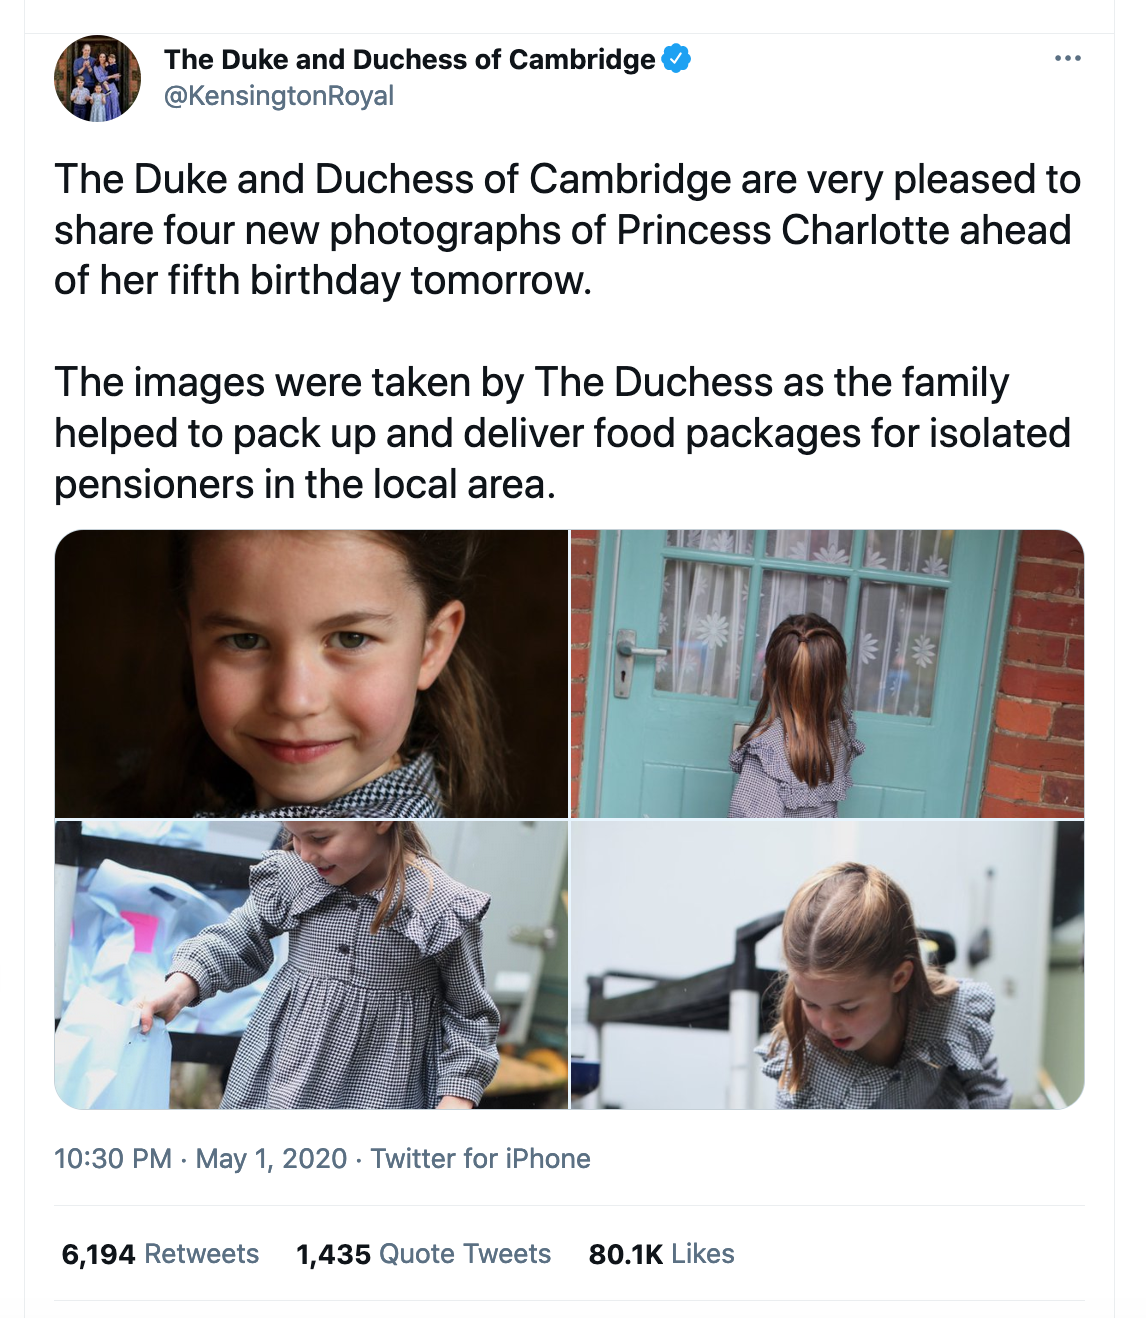View the 80.1K Likes list
The width and height of the screenshot is (1146, 1318).
tap(661, 1254)
